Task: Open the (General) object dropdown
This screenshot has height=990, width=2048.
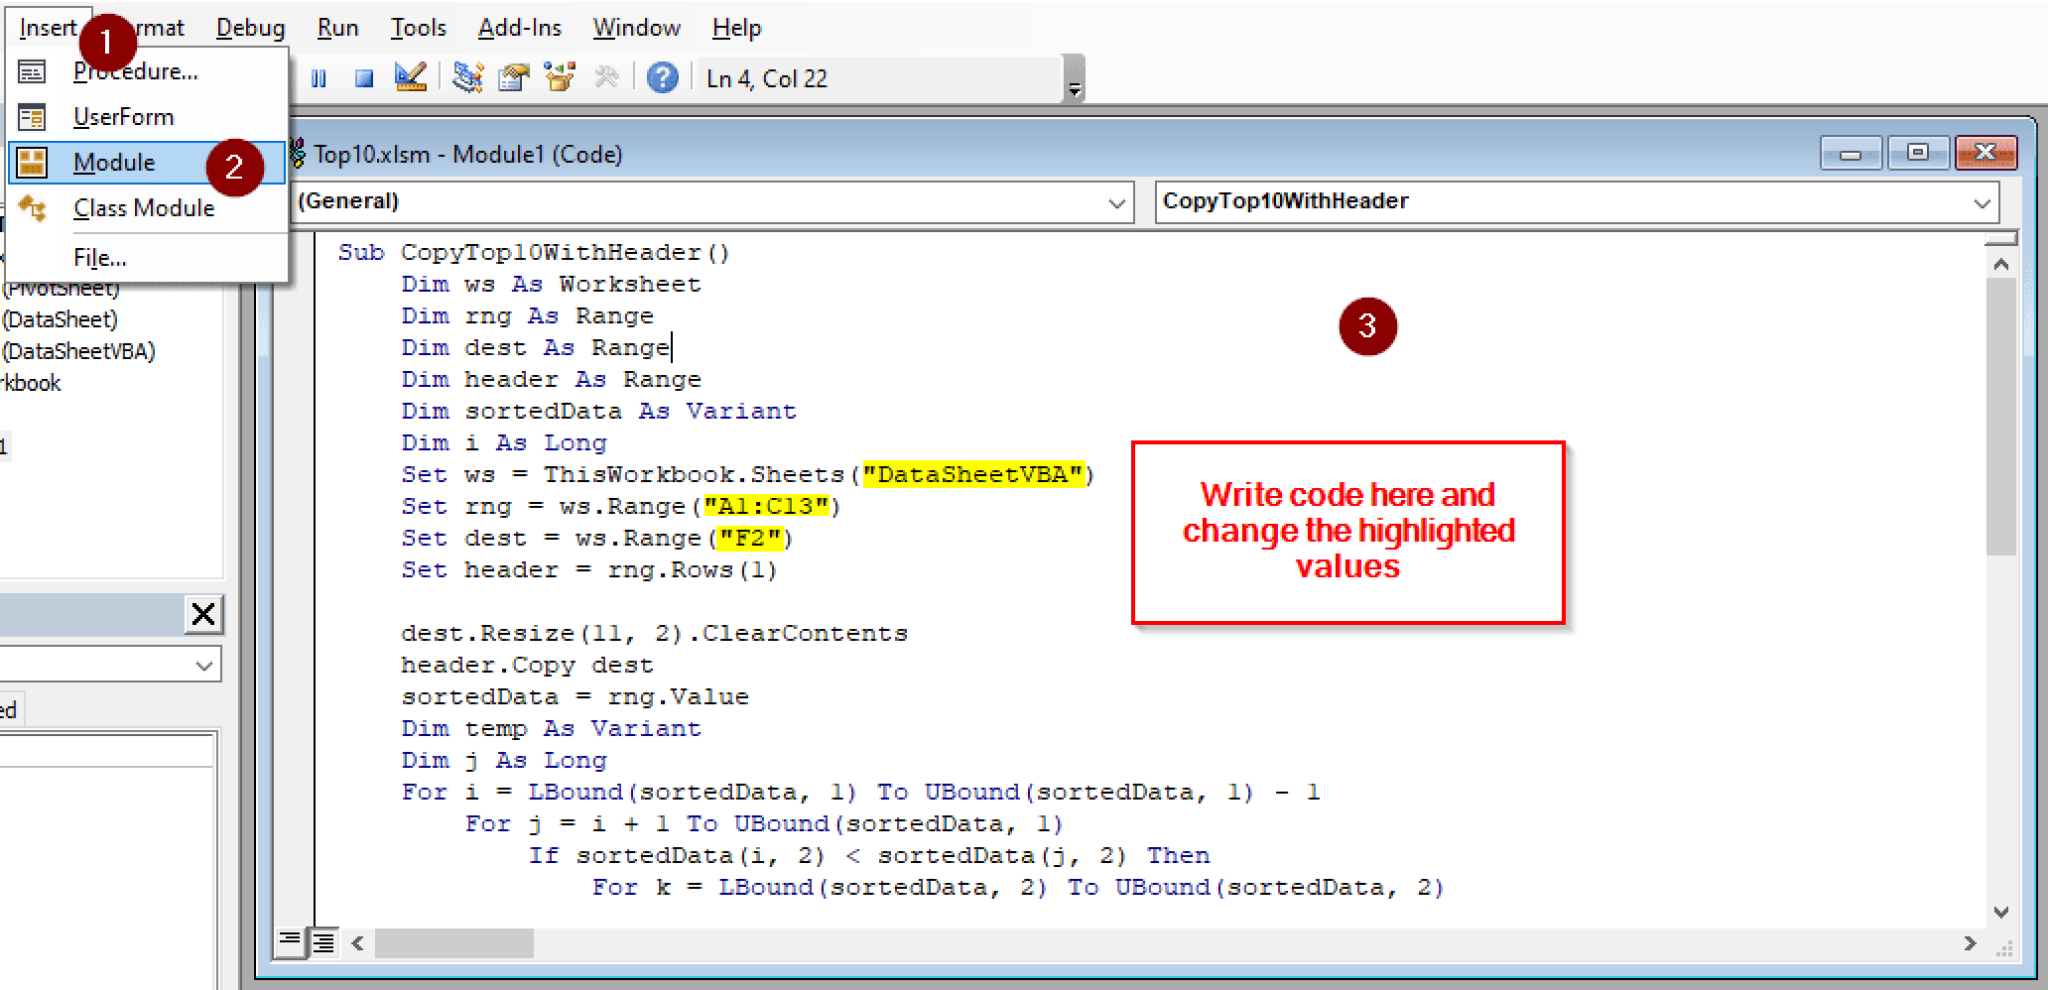Action: point(1117,202)
